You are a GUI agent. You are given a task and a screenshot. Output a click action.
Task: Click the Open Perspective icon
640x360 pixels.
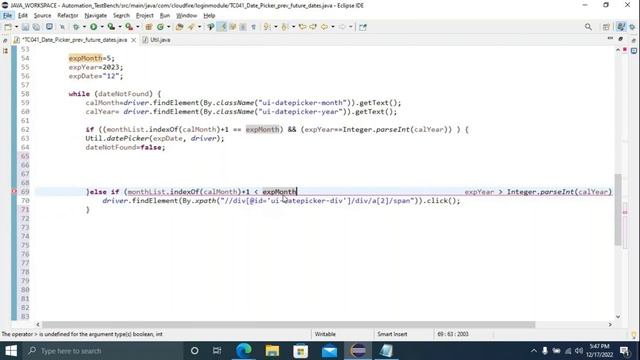(606, 27)
